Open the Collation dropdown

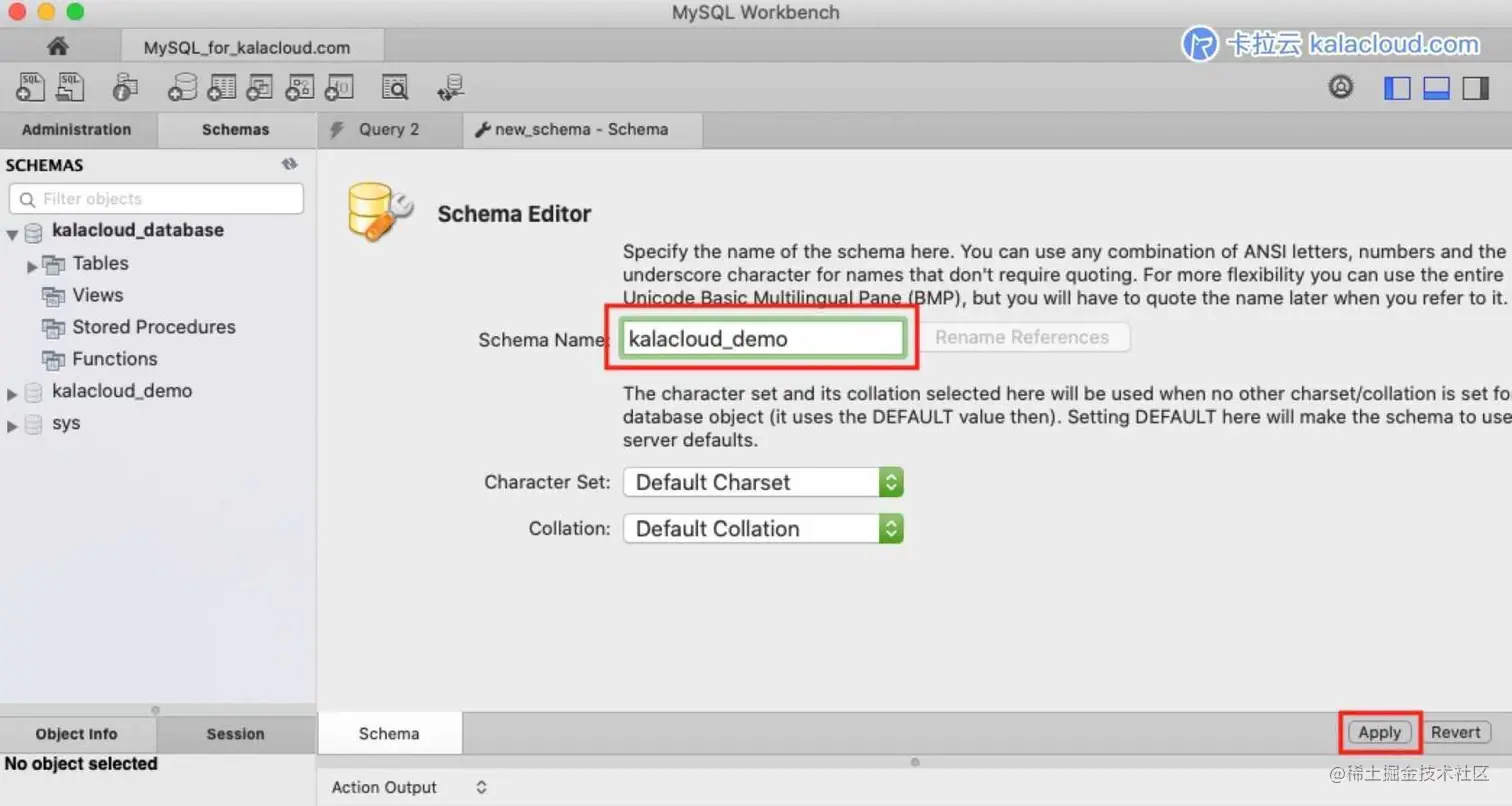763,529
